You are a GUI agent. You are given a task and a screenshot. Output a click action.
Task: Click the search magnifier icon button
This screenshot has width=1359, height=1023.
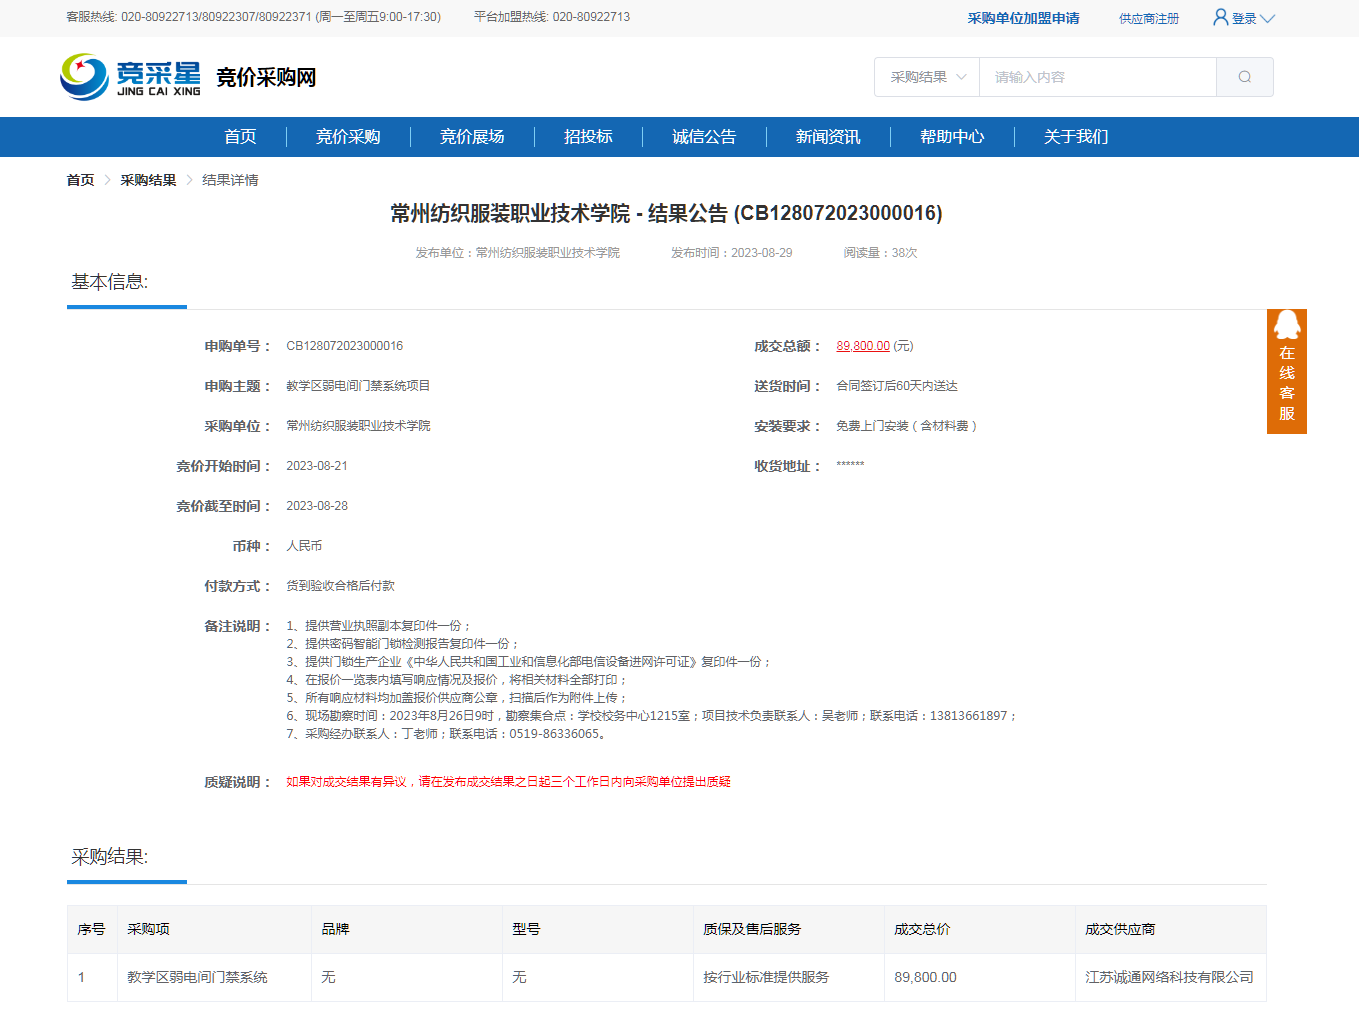1244,77
